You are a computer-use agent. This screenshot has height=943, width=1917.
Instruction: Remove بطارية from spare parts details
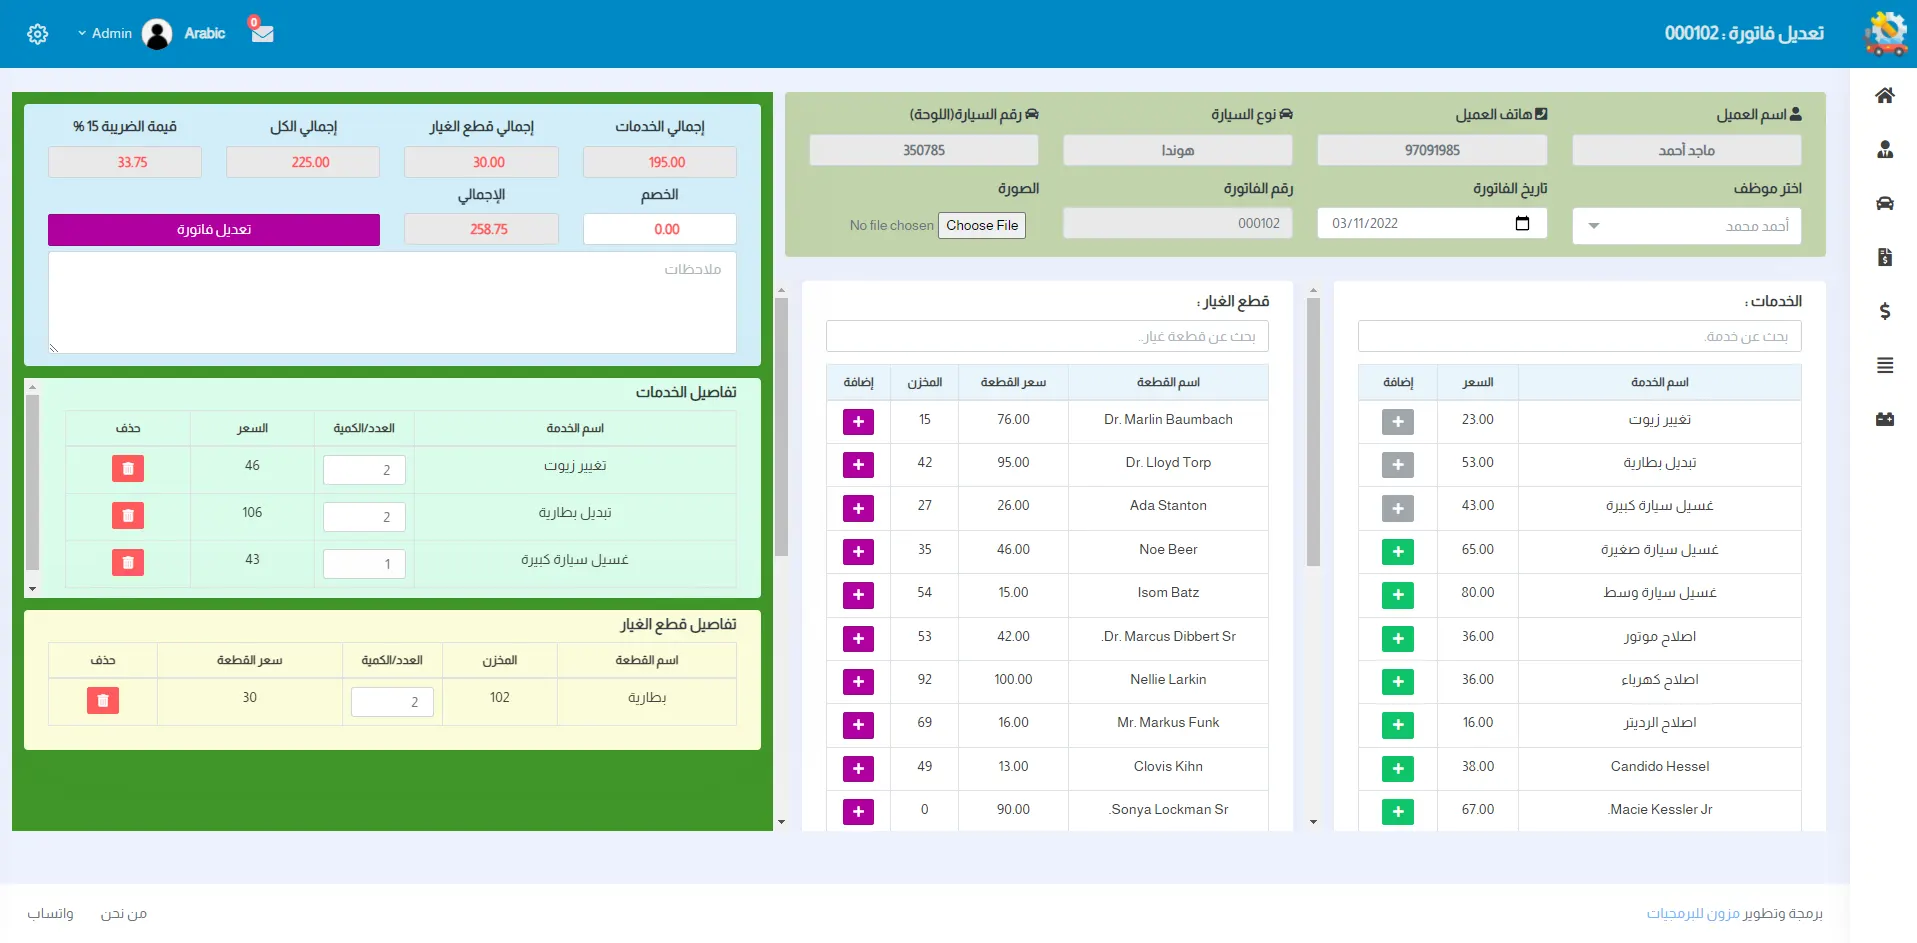point(103,701)
